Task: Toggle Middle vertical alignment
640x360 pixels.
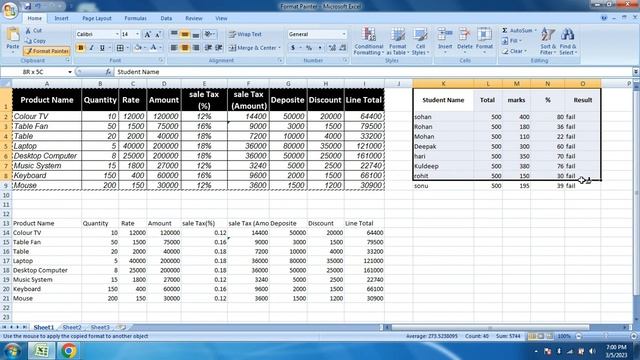Action: tap(185, 34)
